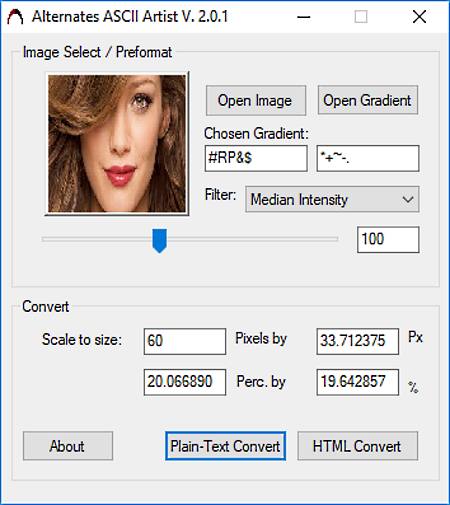450x505 pixels.
Task: Click the dropdown arrow of the Filter combo box
Action: tap(408, 199)
